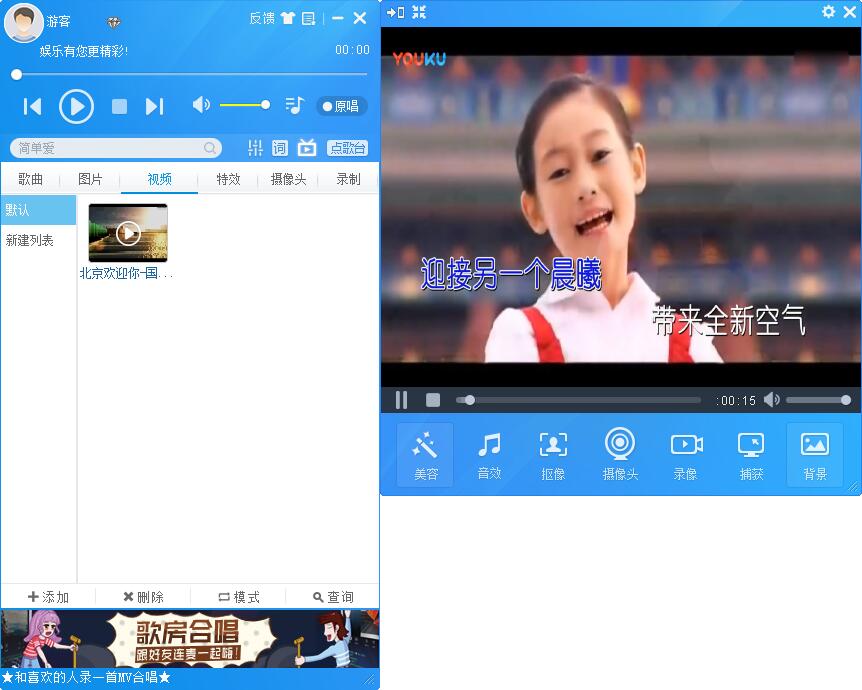Screen dimensions: 862x690
Task: Open the settings gear on the video window
Action: tap(829, 12)
